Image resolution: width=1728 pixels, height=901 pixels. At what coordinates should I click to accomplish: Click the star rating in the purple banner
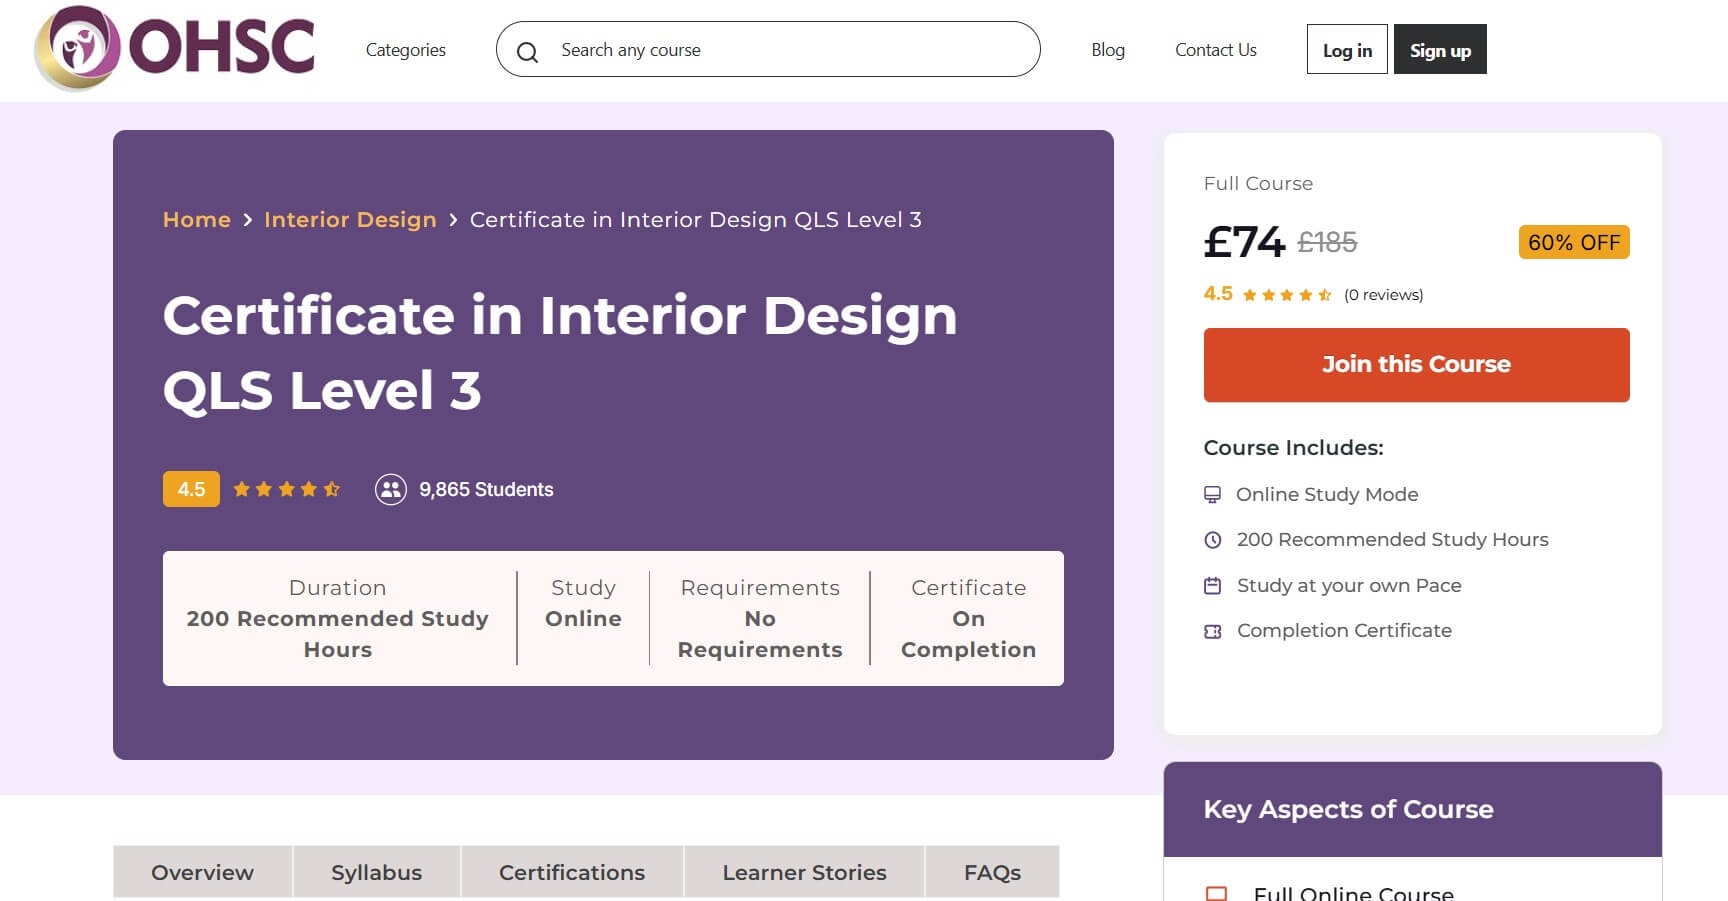coord(287,489)
